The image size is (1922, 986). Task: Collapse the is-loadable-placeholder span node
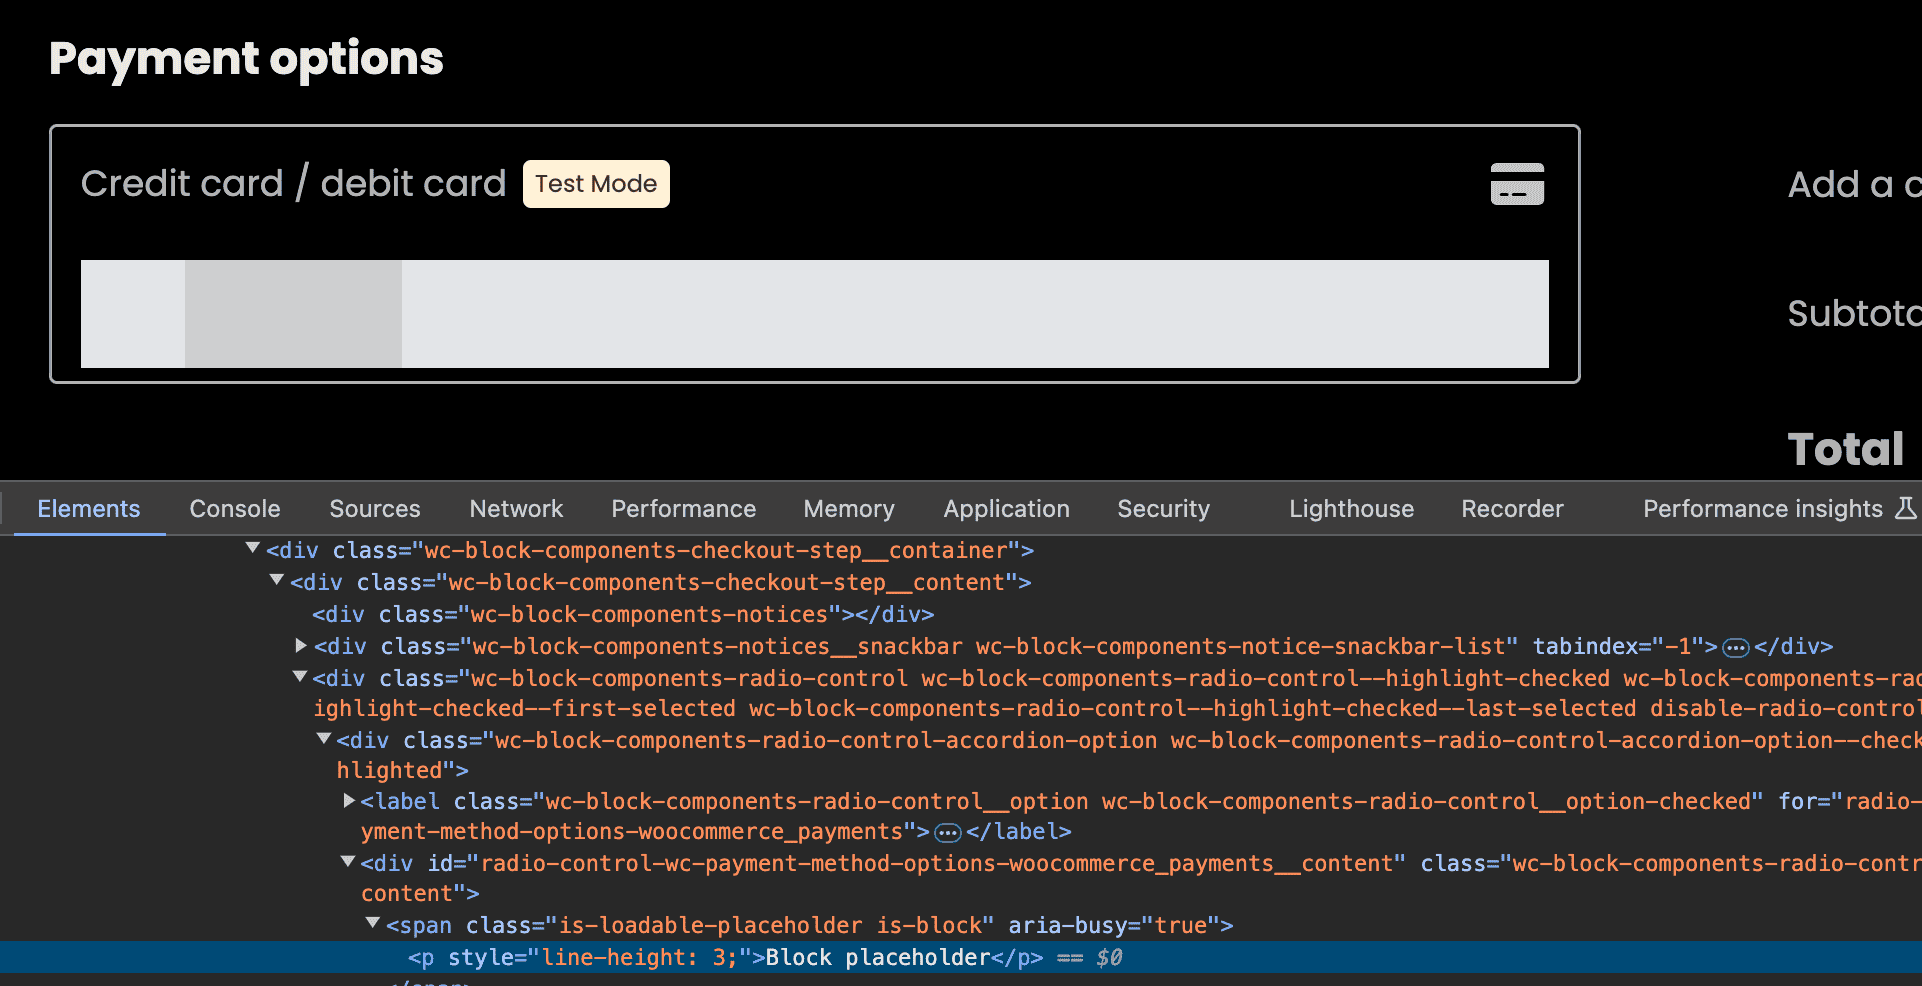[373, 924]
